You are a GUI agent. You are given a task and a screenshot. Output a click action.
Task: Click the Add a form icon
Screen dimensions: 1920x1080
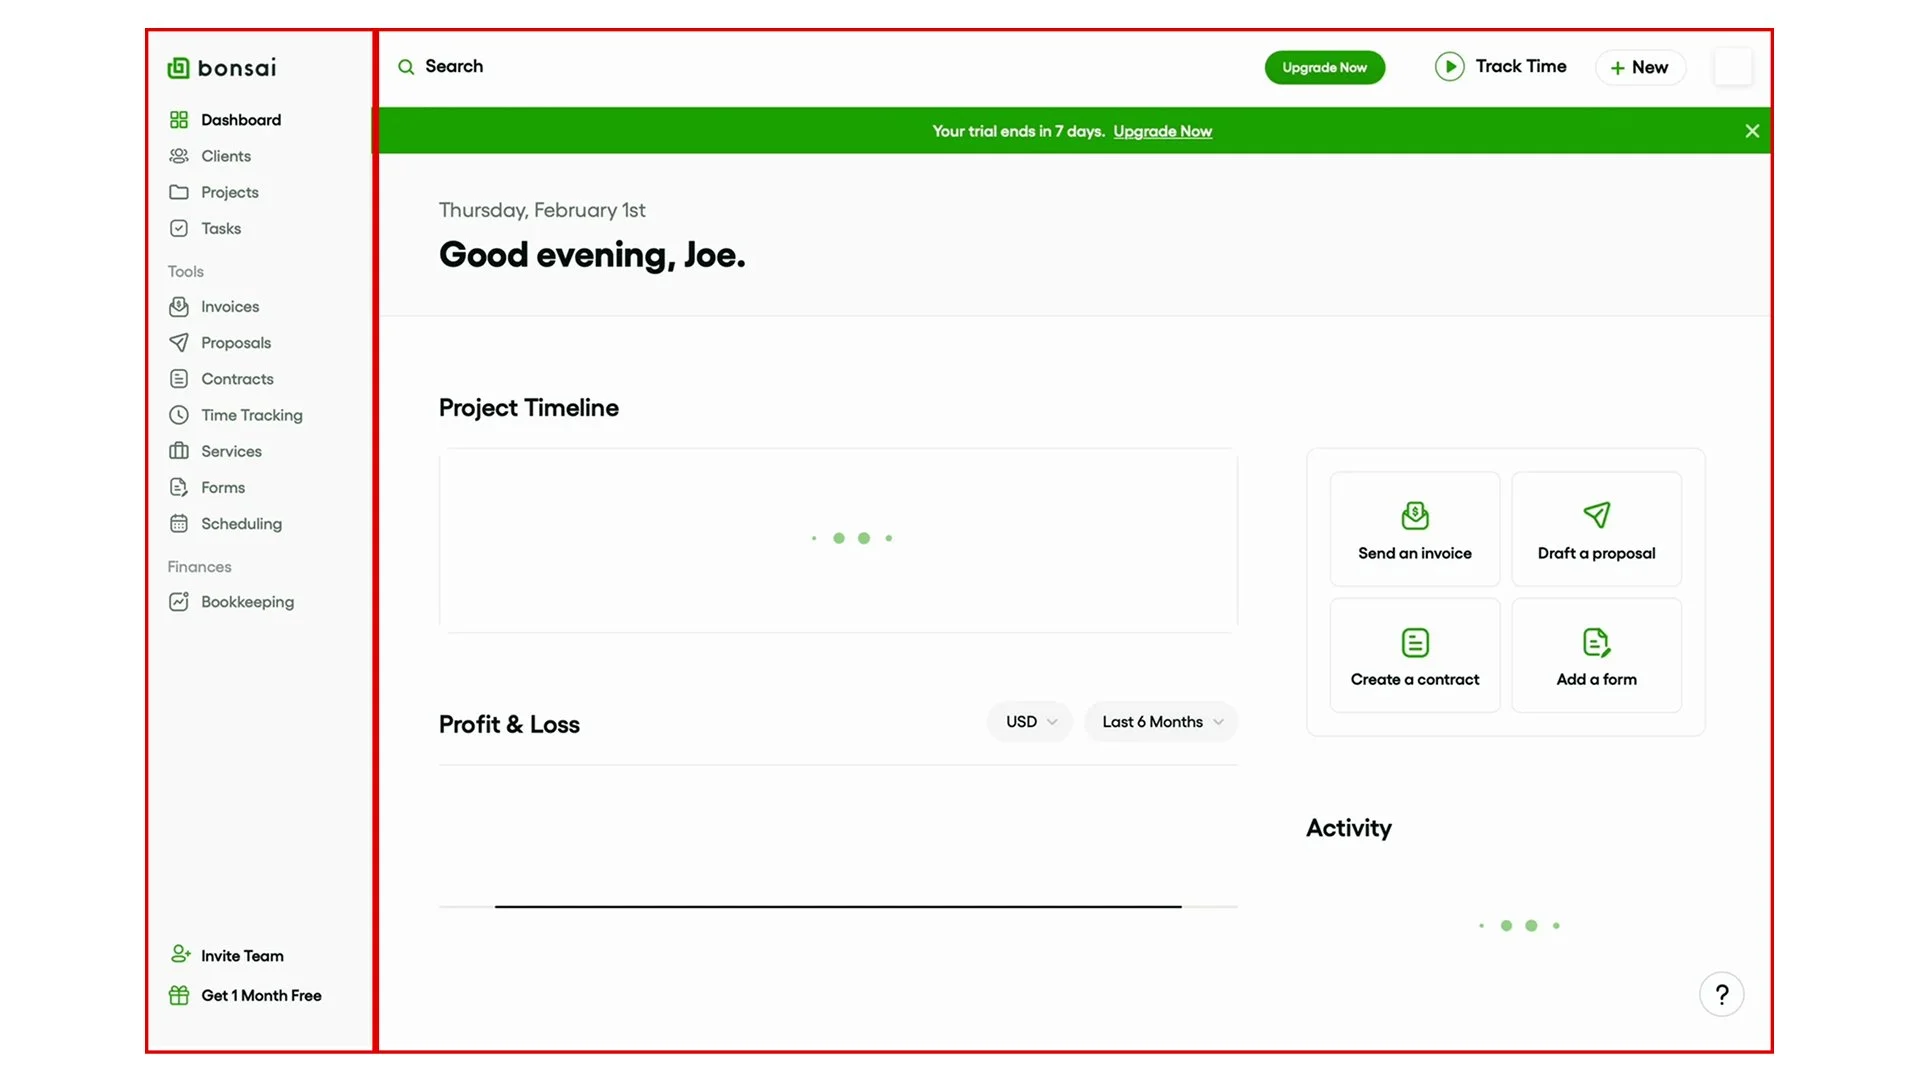1597,642
